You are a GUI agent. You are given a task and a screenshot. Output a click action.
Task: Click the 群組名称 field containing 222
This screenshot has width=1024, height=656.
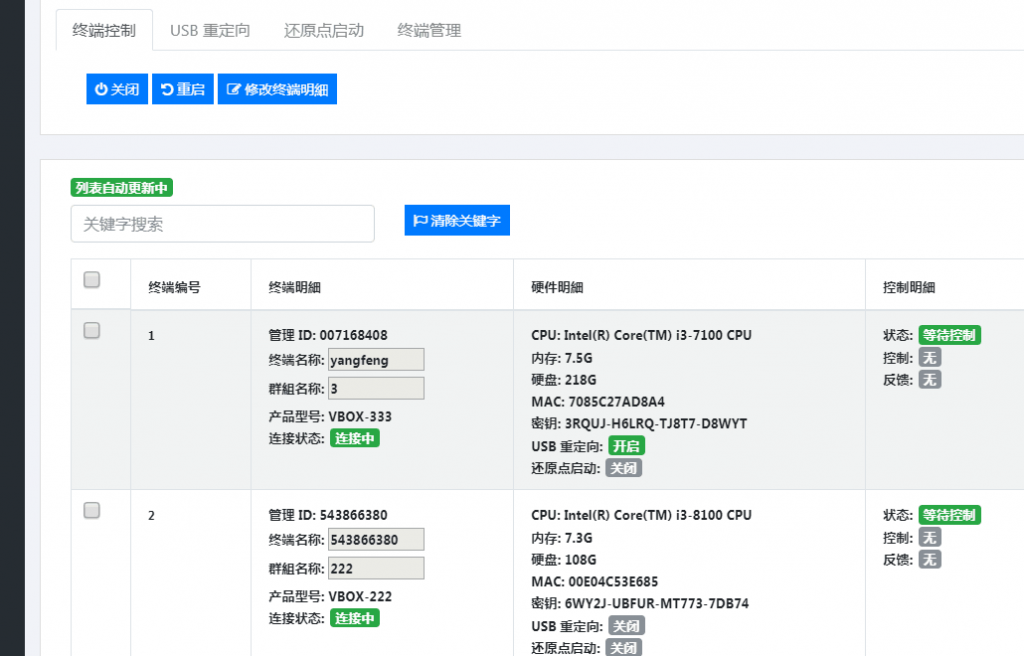click(x=376, y=568)
